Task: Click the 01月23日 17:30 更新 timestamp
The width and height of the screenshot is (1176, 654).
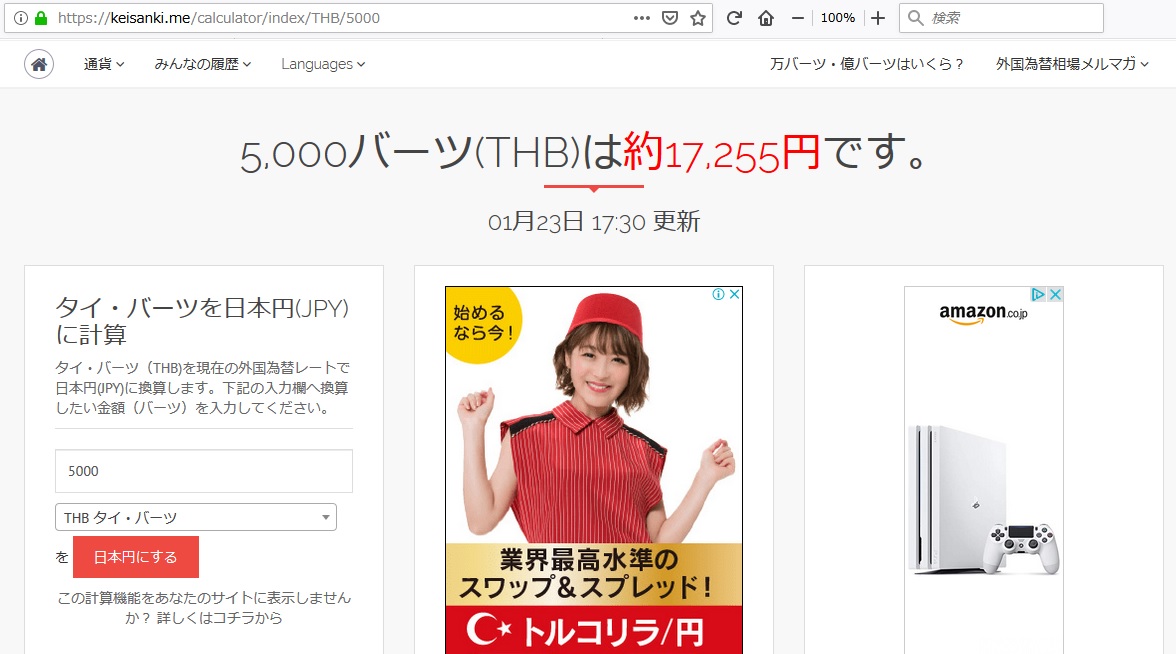Action: (x=594, y=222)
